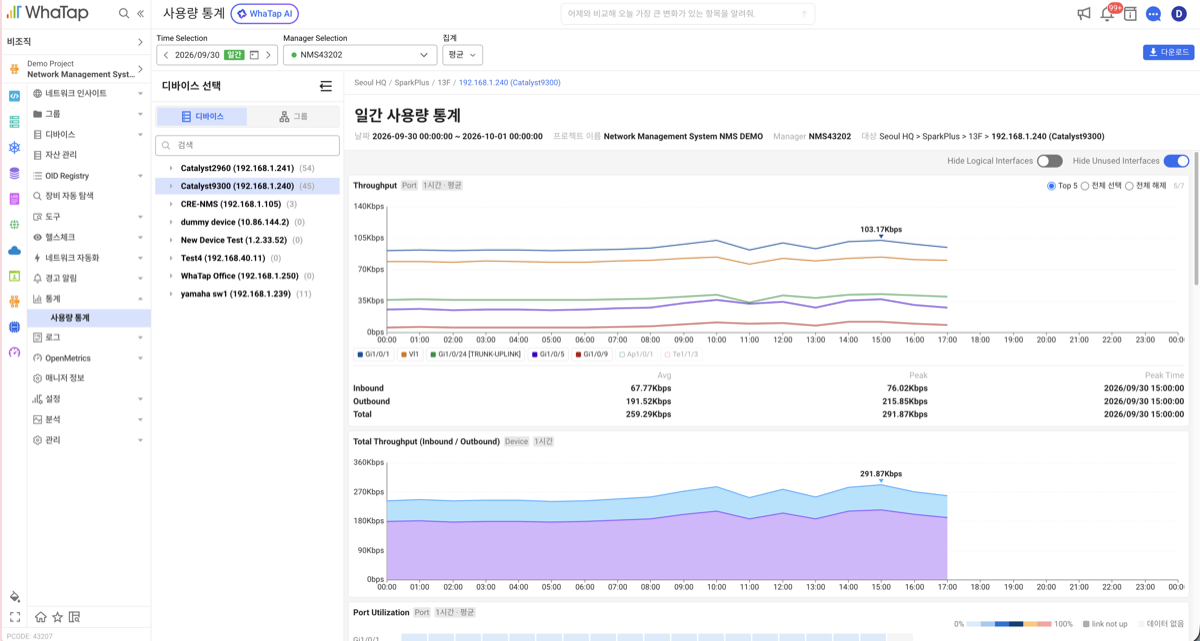
Task: Toggle Hide Logical Interfaces switch
Action: point(1049,161)
